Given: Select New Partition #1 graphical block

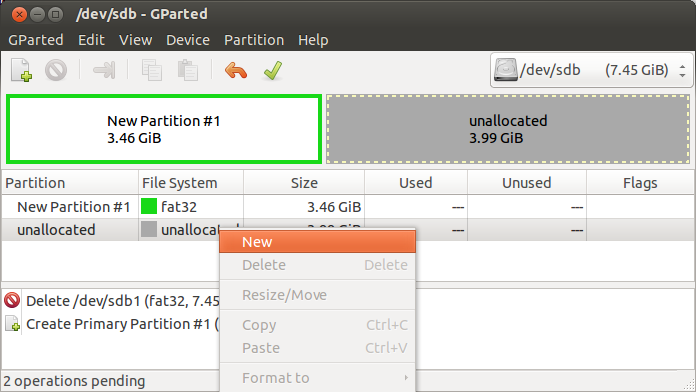Looking at the screenshot, I should click(x=164, y=129).
